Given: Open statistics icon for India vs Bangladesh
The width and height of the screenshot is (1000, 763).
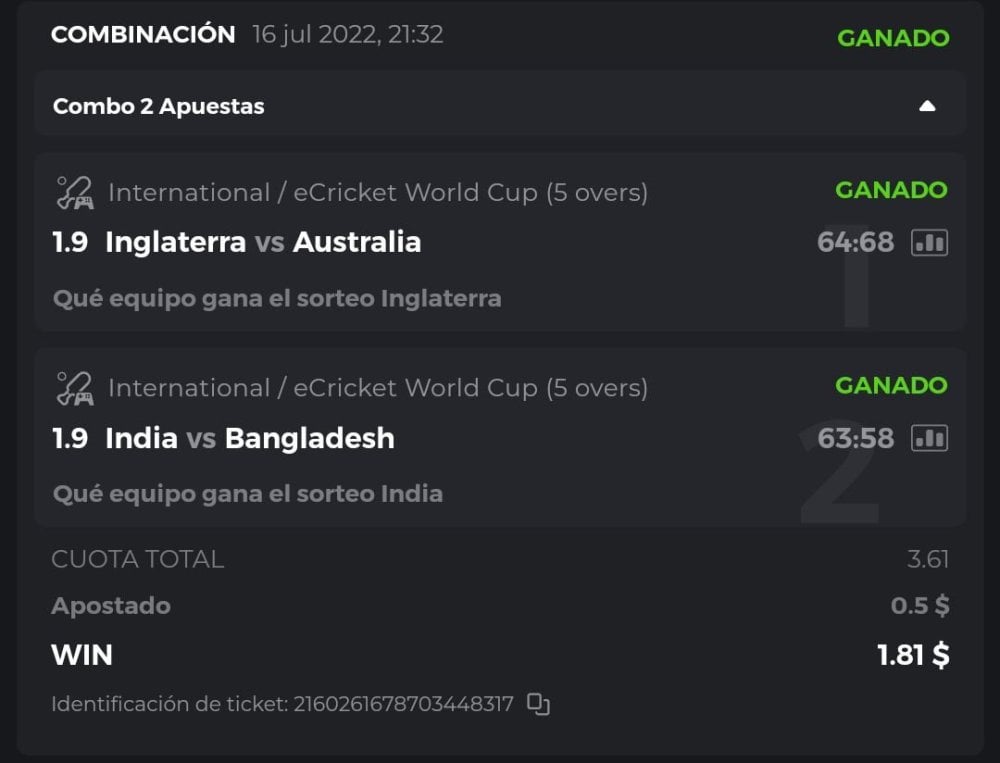Looking at the screenshot, I should click(x=929, y=438).
